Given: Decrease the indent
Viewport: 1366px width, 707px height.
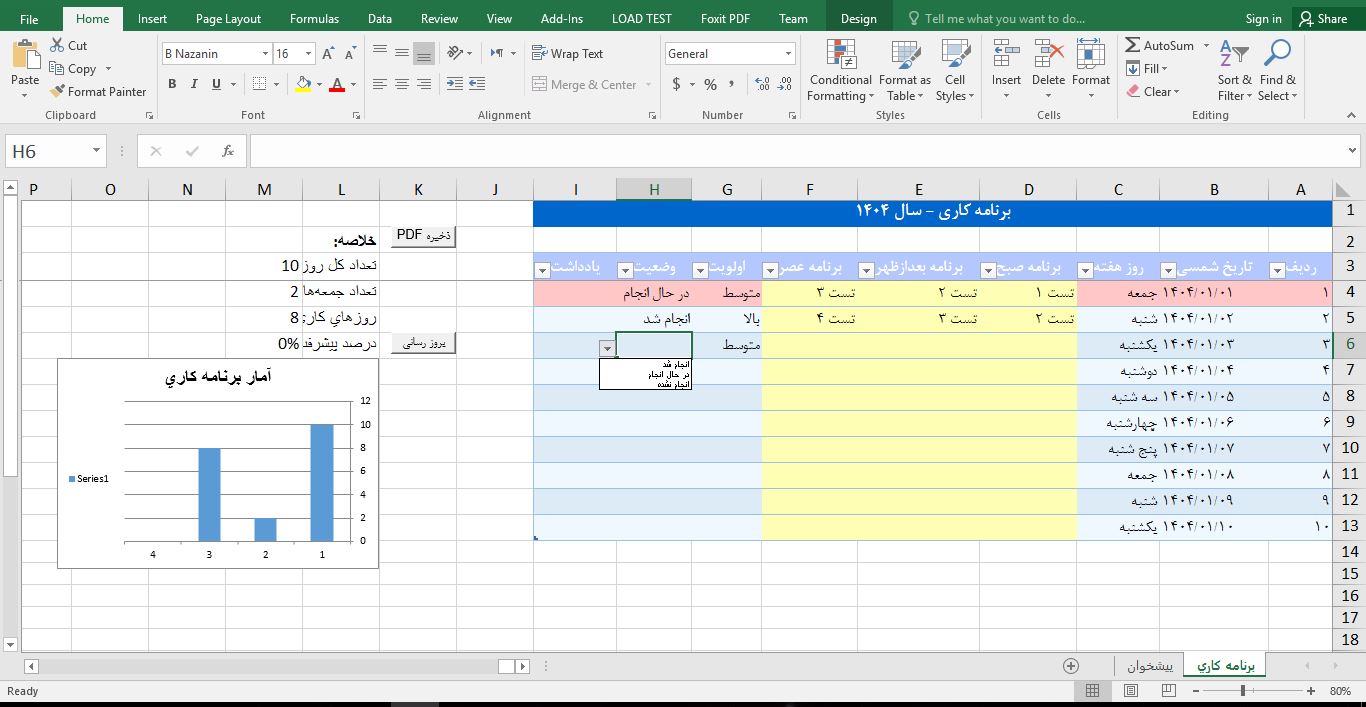Looking at the screenshot, I should point(455,84).
